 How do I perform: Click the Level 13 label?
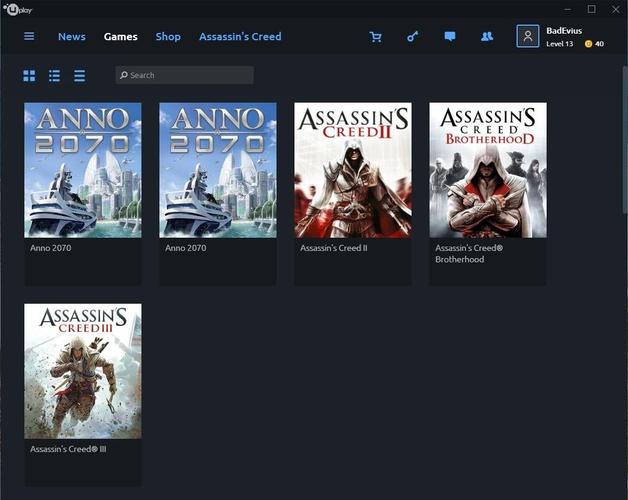[560, 44]
